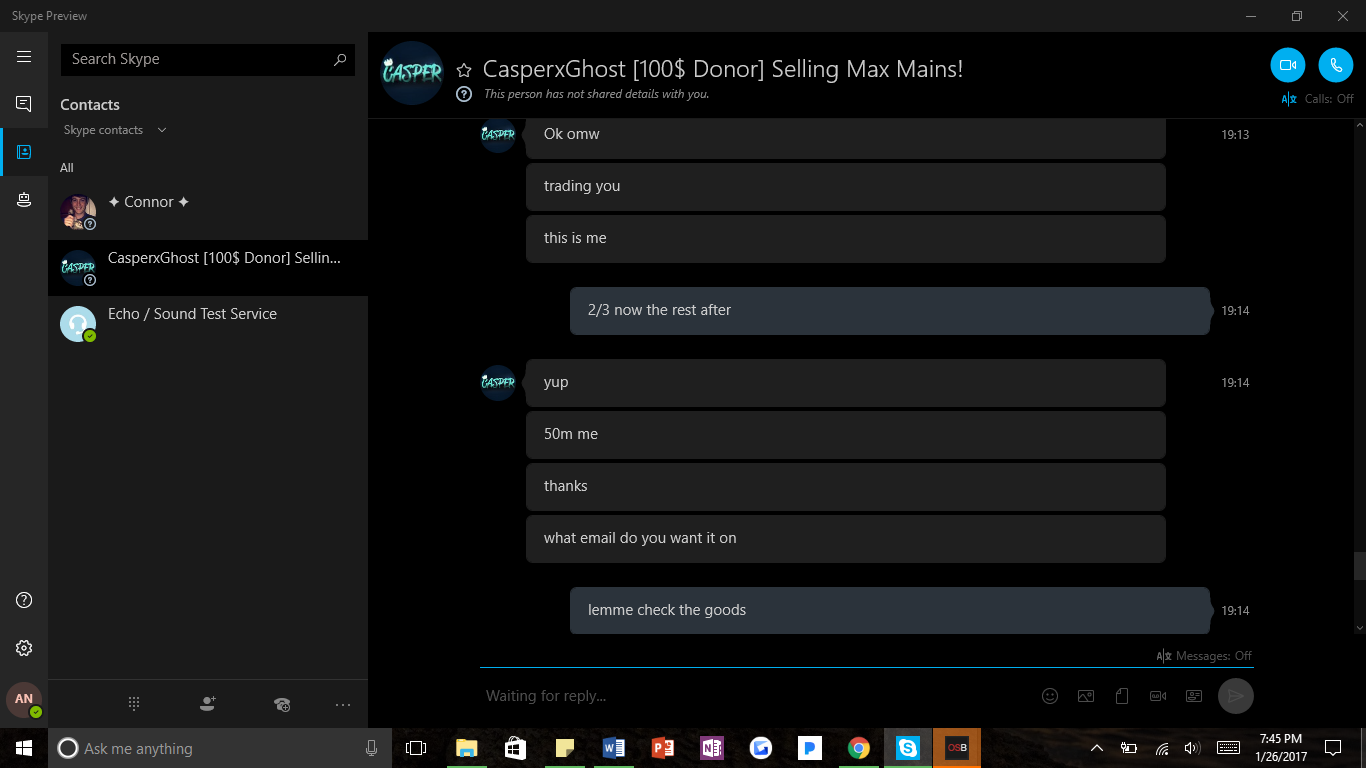This screenshot has width=1366, height=768.
Task: Open OneNote from the taskbar
Action: [711, 748]
